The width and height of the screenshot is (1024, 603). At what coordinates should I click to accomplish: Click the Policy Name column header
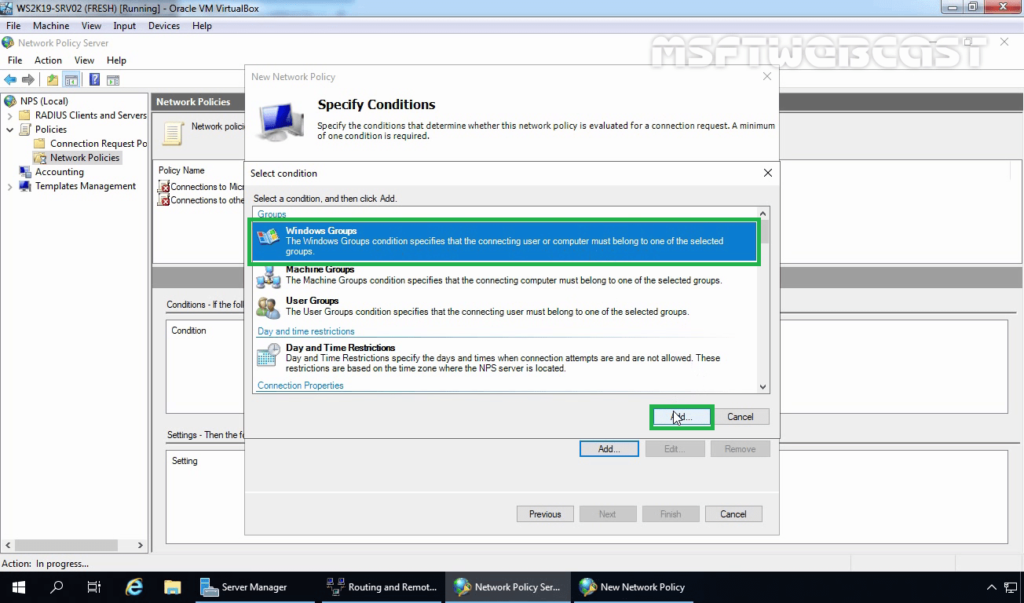pyautogui.click(x=182, y=171)
